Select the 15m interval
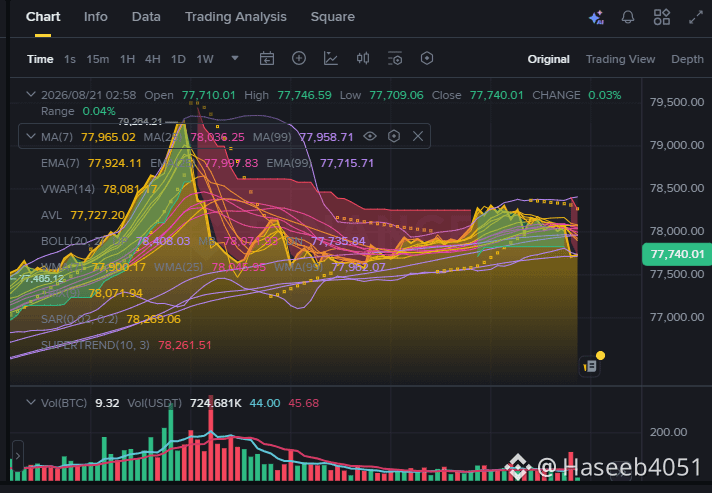Image resolution: width=712 pixels, height=493 pixels. tap(98, 59)
